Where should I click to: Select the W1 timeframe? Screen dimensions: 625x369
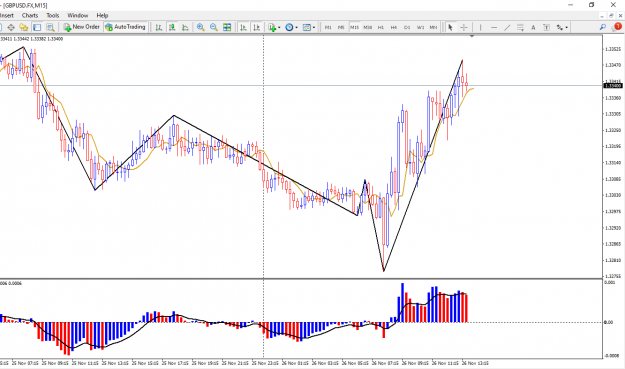(x=421, y=27)
